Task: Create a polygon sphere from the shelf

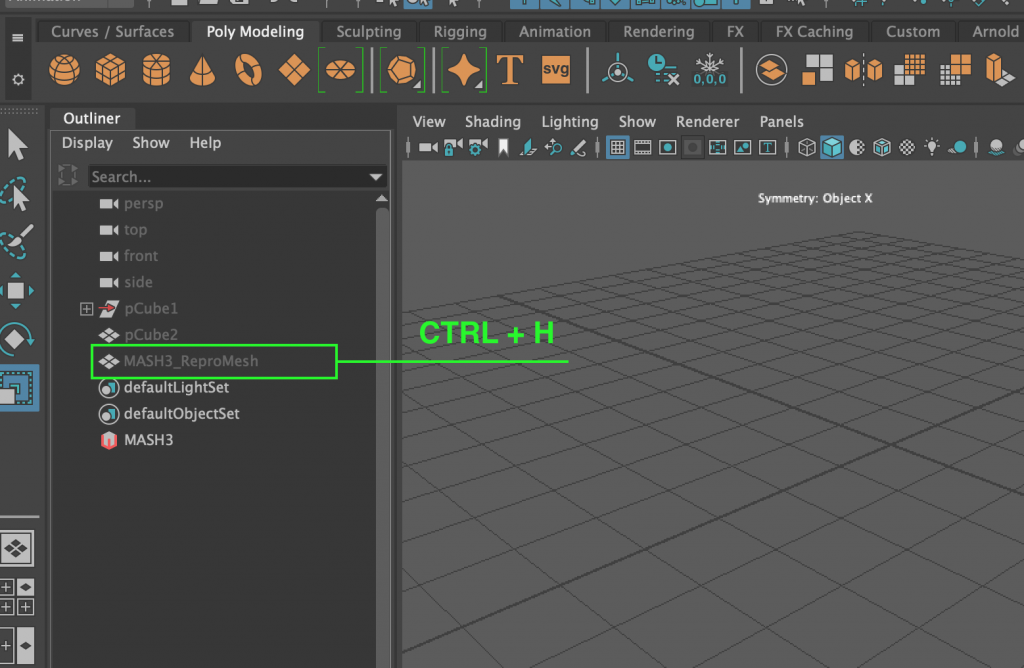Action: (x=64, y=70)
